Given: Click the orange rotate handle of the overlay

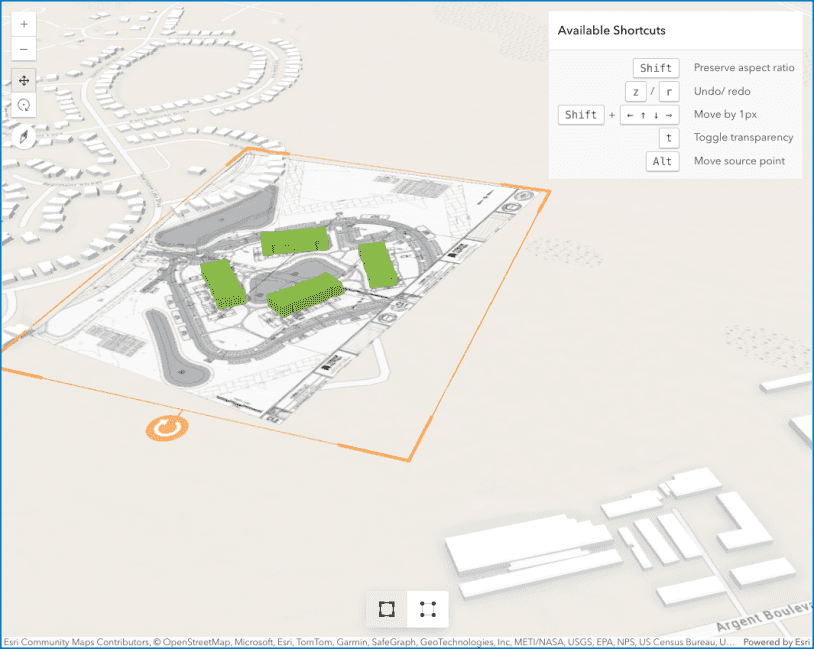Looking at the screenshot, I should click(167, 428).
